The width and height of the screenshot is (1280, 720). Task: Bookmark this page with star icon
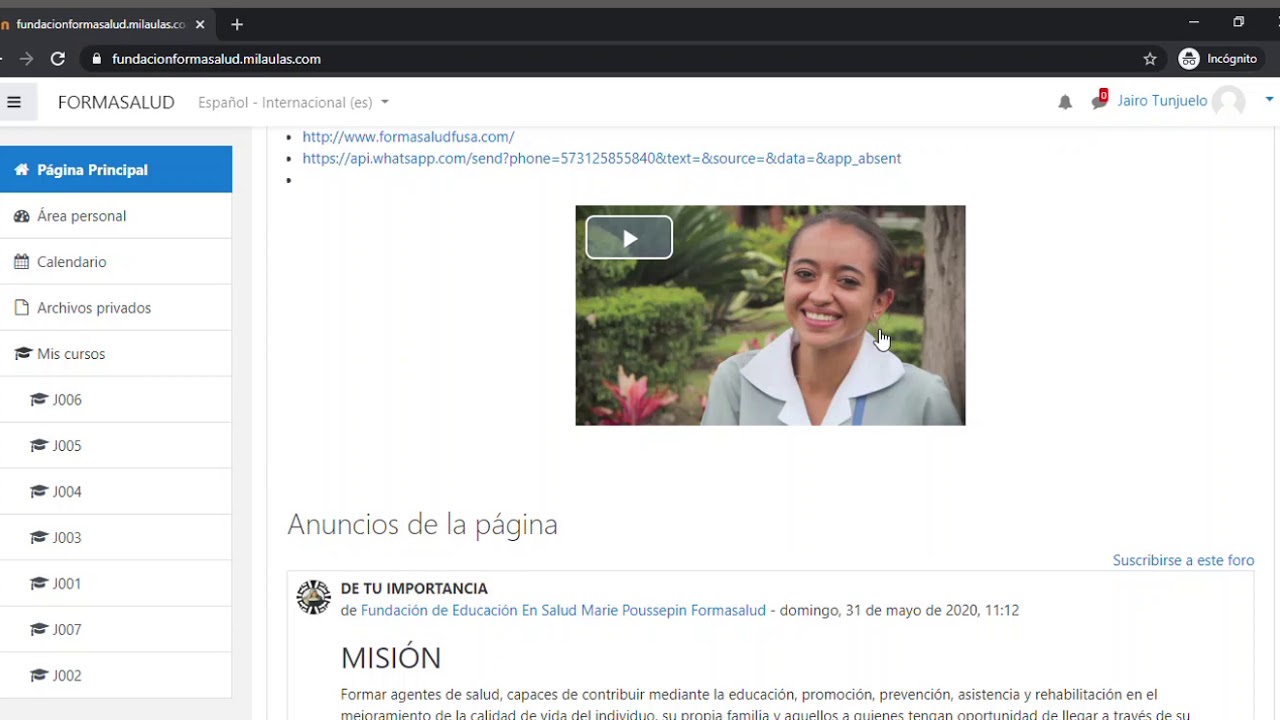[1150, 59]
